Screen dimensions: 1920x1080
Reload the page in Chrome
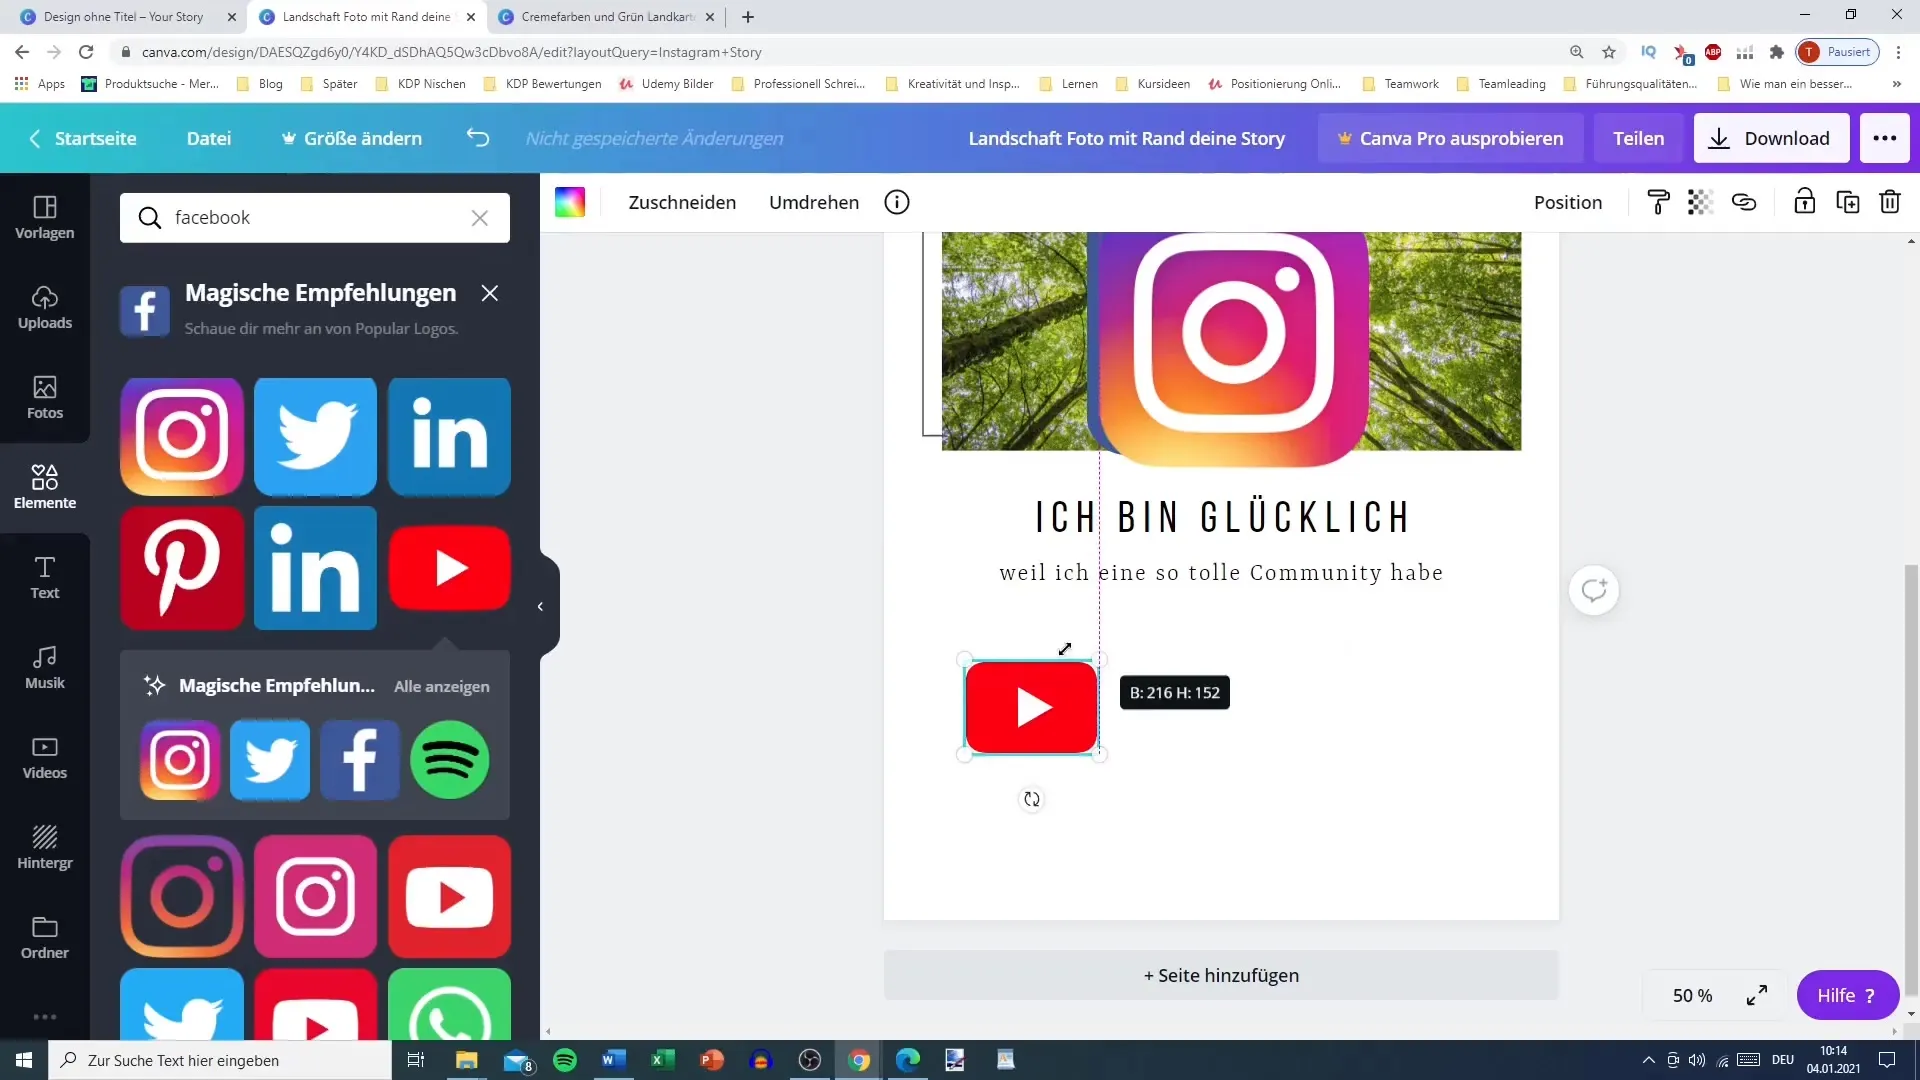click(x=86, y=52)
